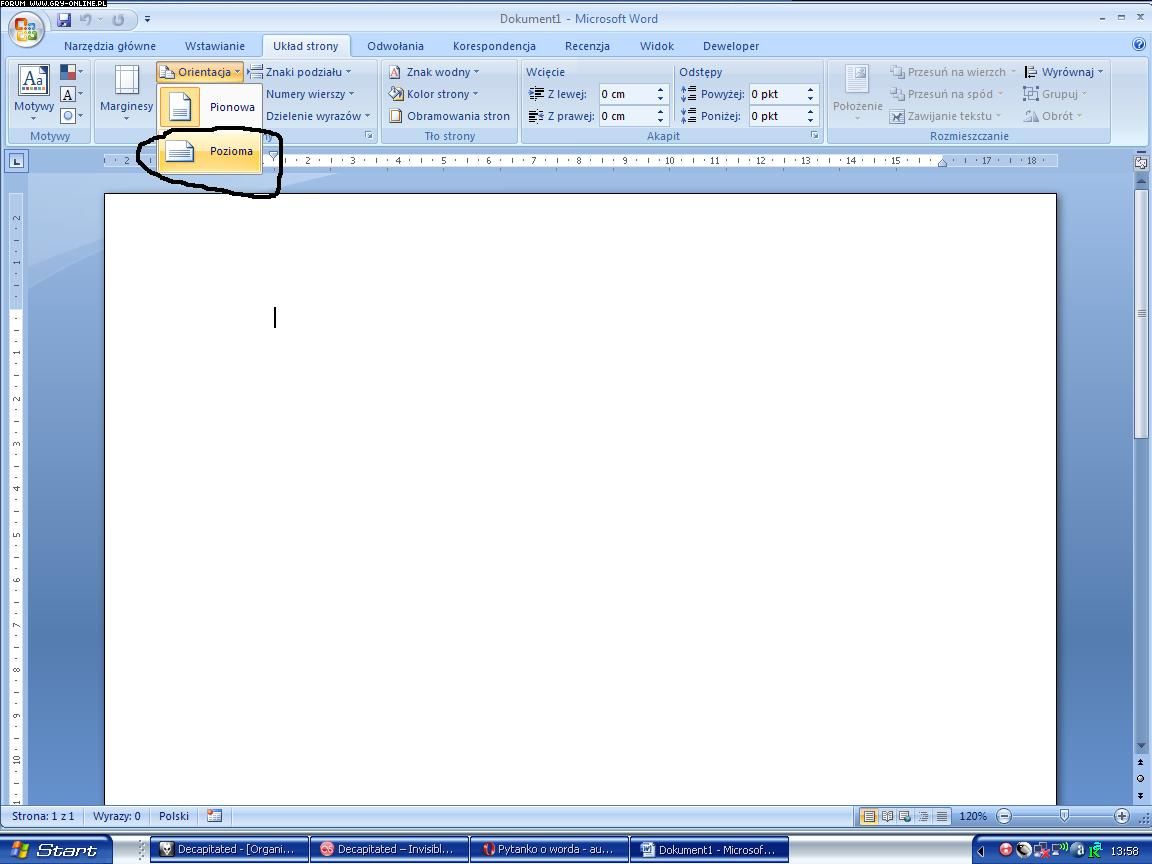1152x864 pixels.
Task: Switch to Wstawianie tab
Action: pyautogui.click(x=215, y=46)
